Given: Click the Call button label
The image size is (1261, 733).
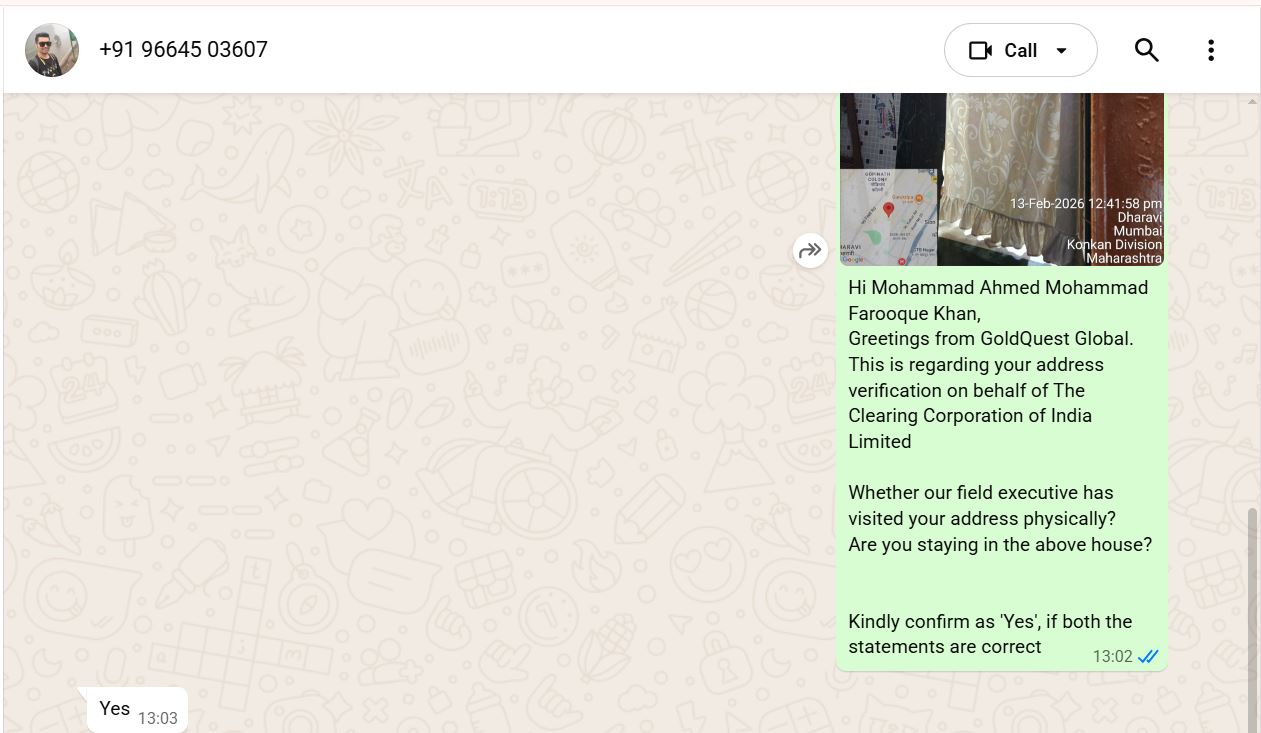Looking at the screenshot, I should pos(1020,50).
